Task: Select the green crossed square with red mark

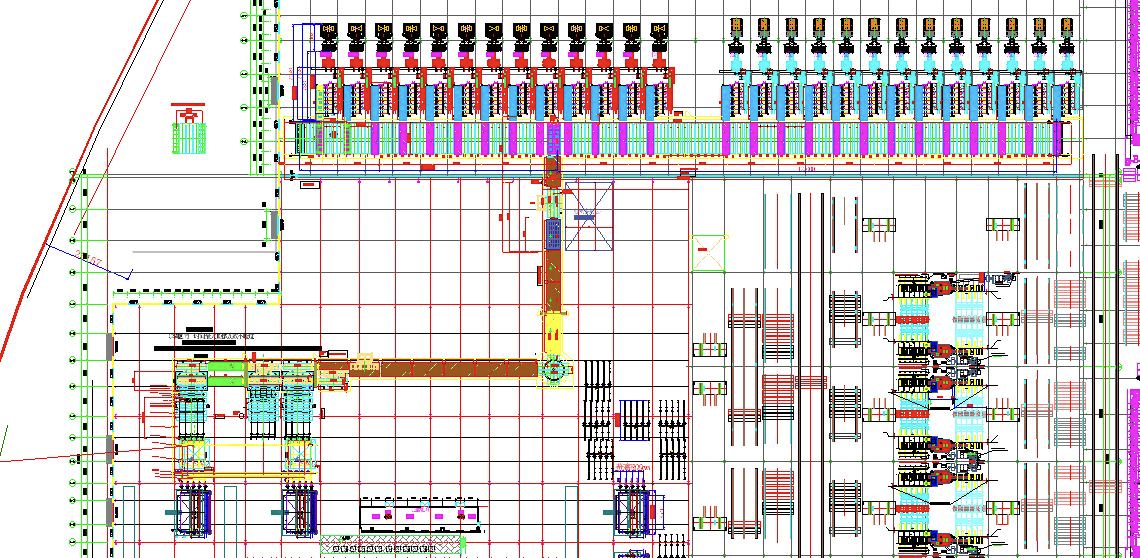Action: click(x=710, y=251)
